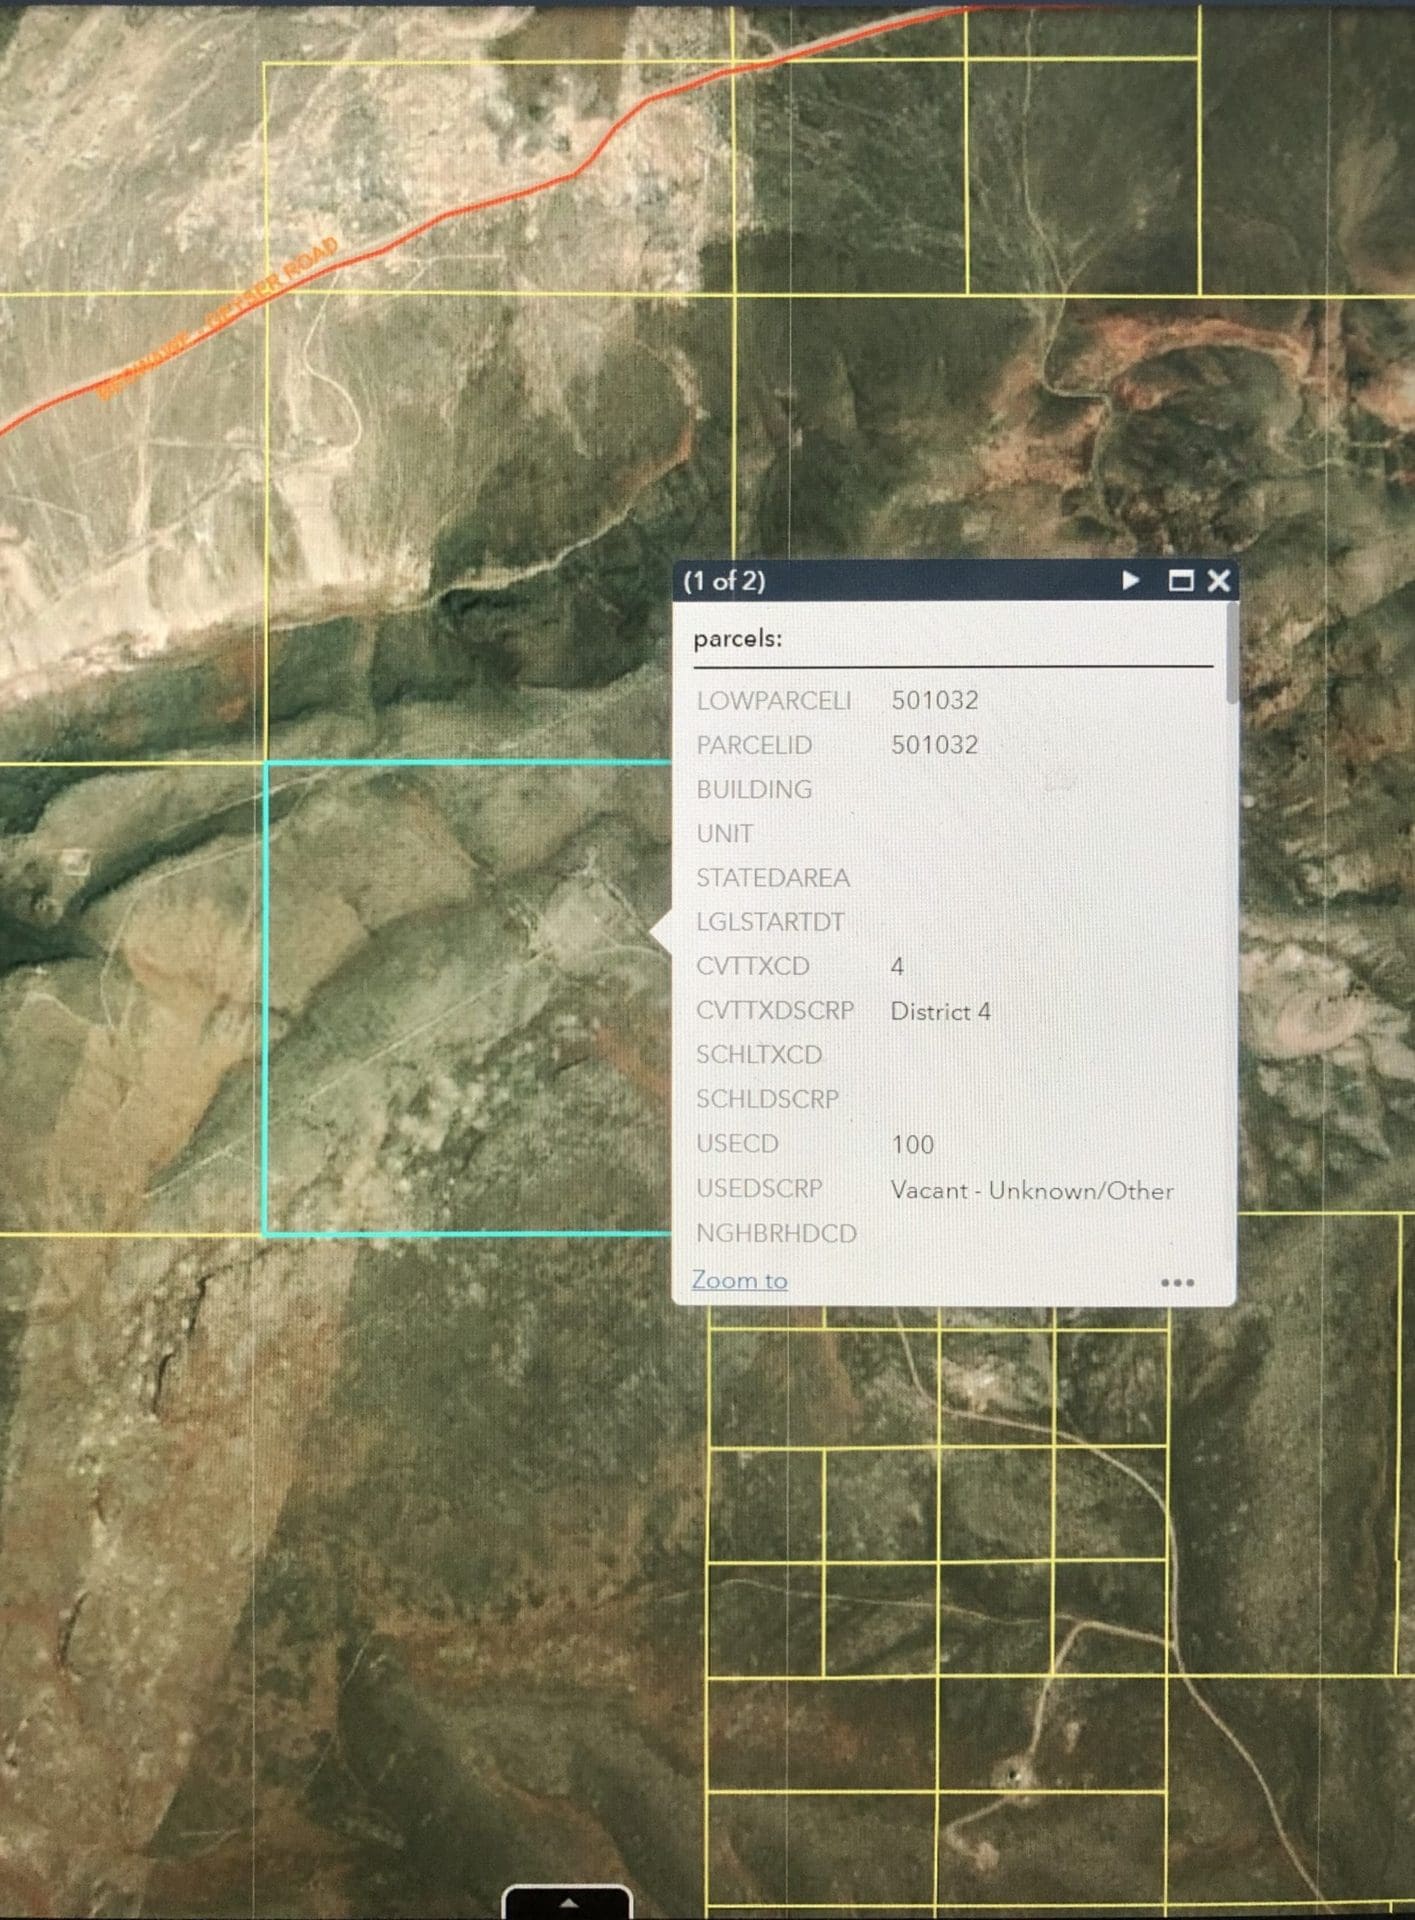
Task: Select the District 4 value
Action: (940, 1011)
